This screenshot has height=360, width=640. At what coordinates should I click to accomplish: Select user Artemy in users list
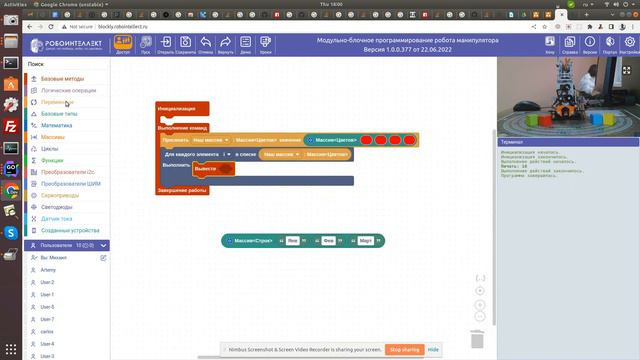click(x=48, y=270)
